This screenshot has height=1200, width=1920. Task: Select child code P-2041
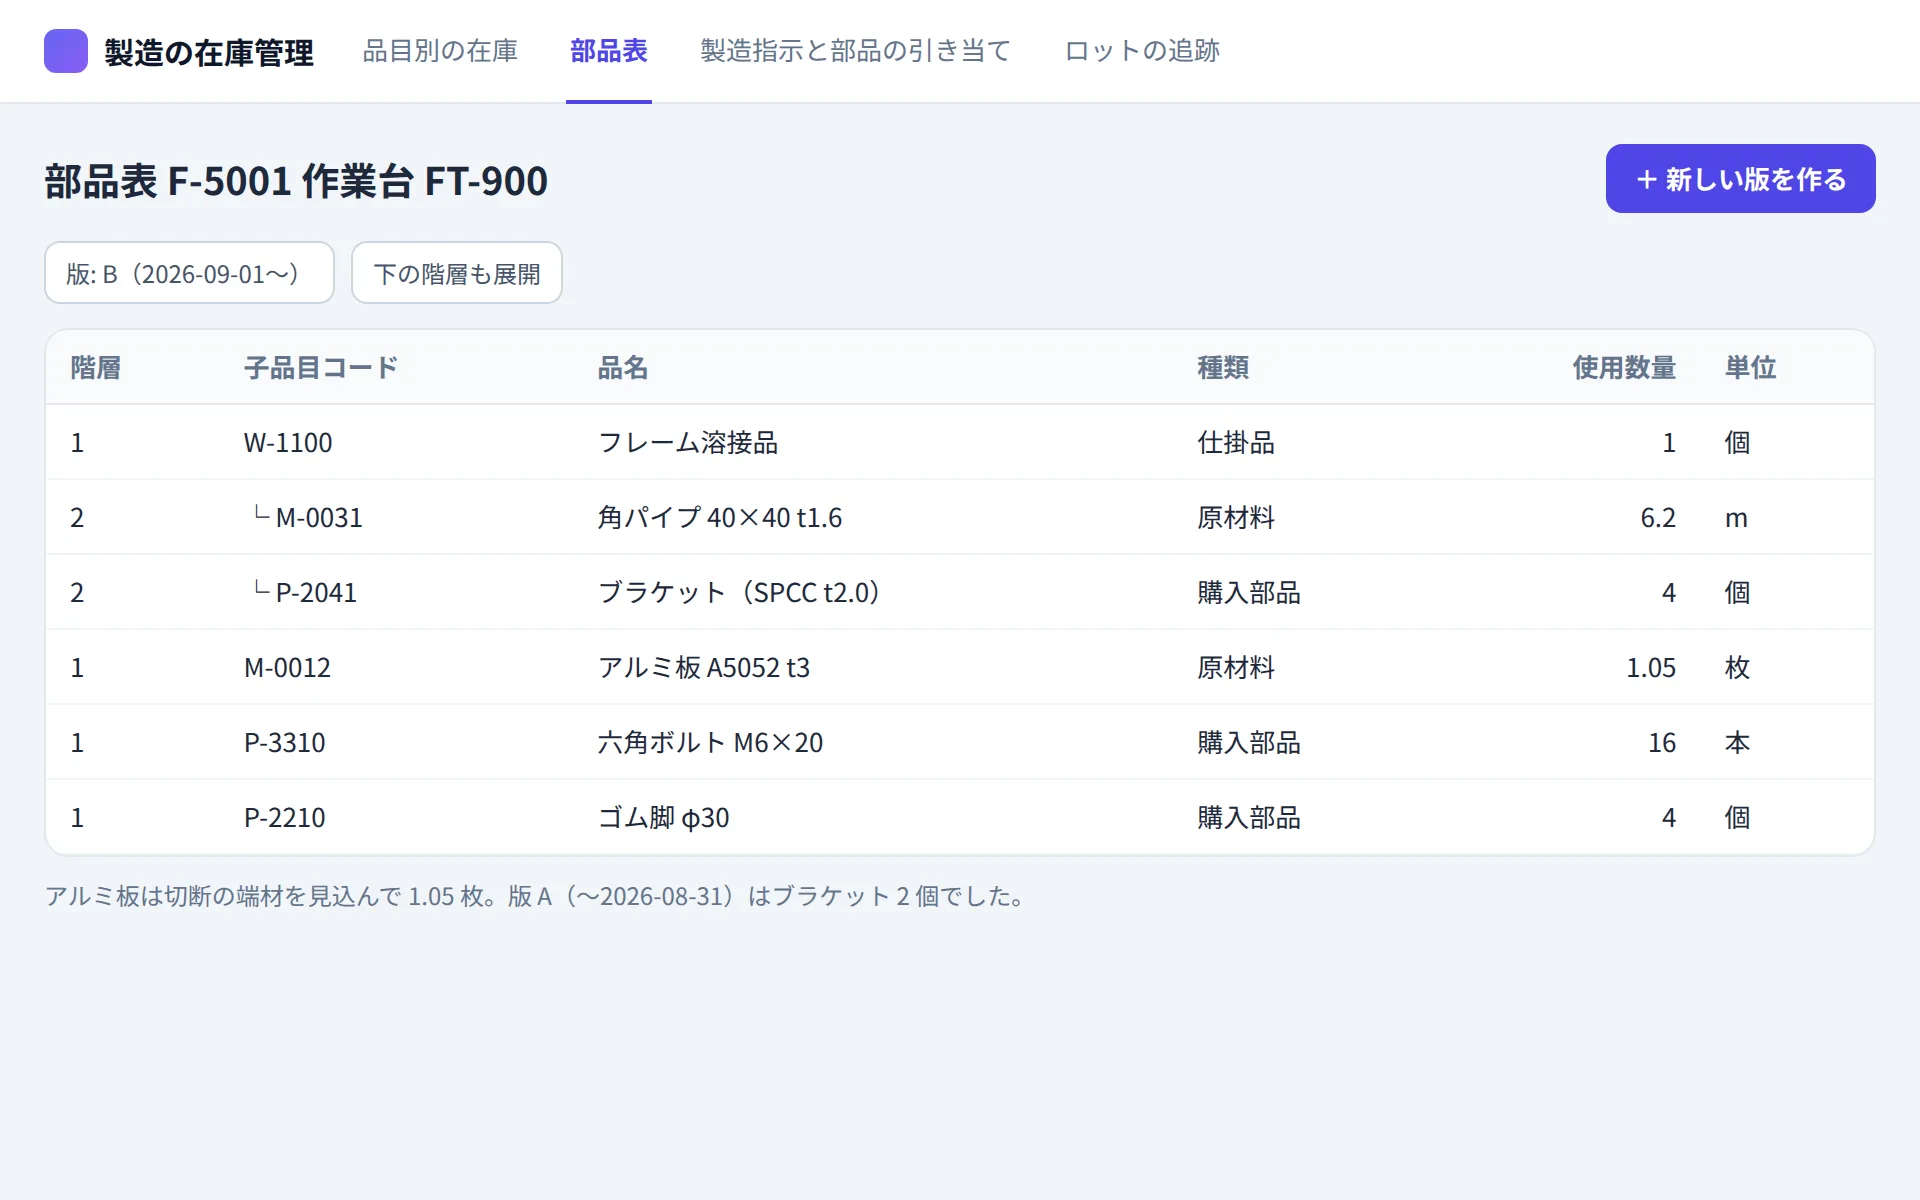[316, 593]
